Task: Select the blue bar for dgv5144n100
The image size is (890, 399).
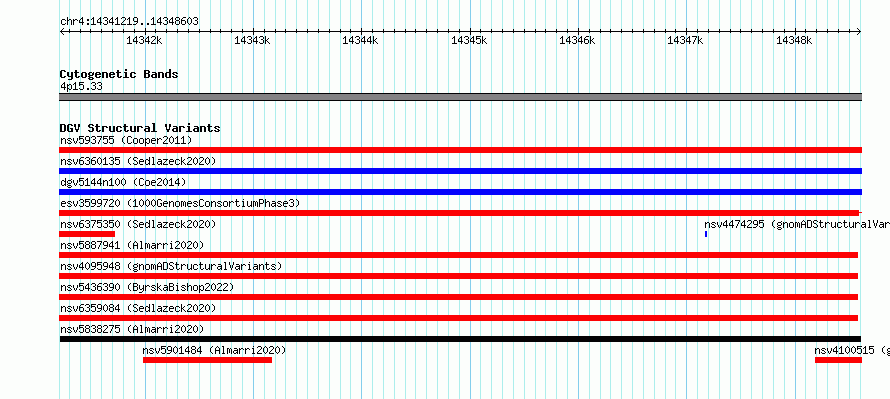Action: [x=460, y=192]
